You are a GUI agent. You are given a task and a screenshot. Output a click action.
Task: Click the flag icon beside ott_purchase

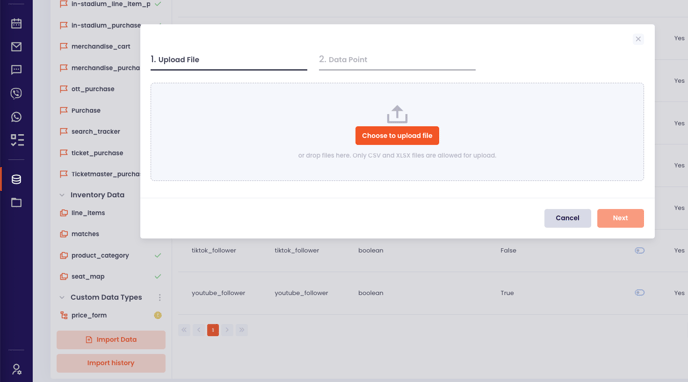coord(64,89)
